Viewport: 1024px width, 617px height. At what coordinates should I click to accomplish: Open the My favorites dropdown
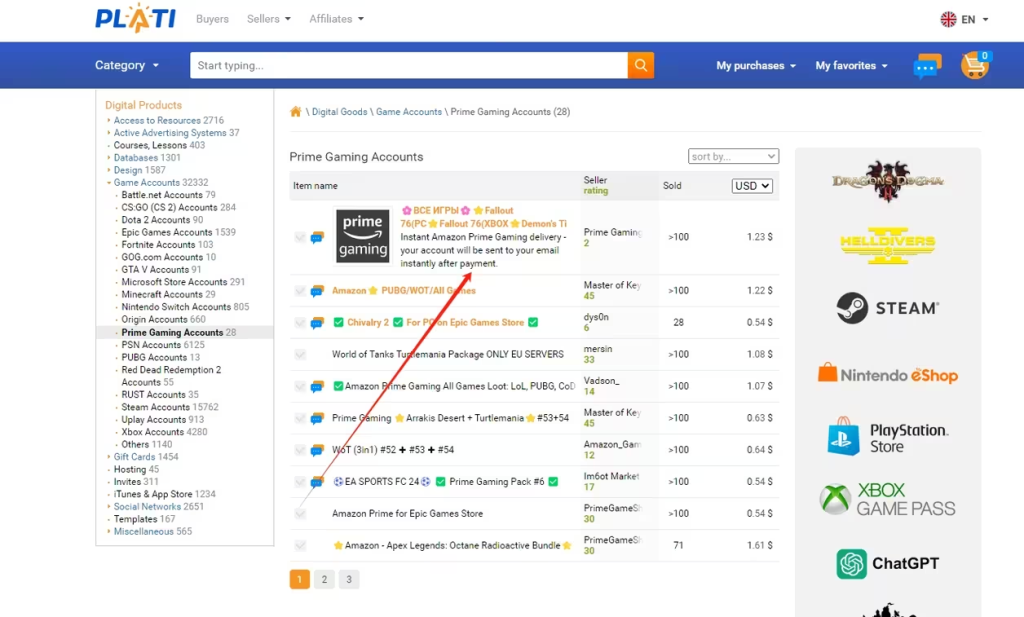point(851,65)
